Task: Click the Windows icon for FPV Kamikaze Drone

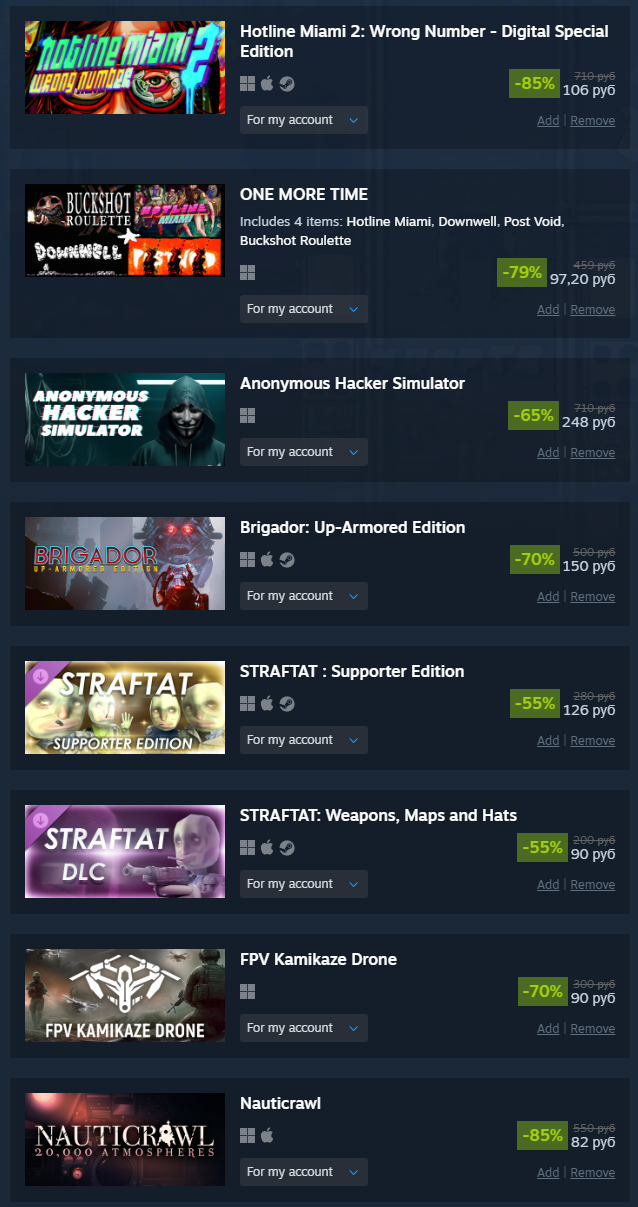Action: 248,992
